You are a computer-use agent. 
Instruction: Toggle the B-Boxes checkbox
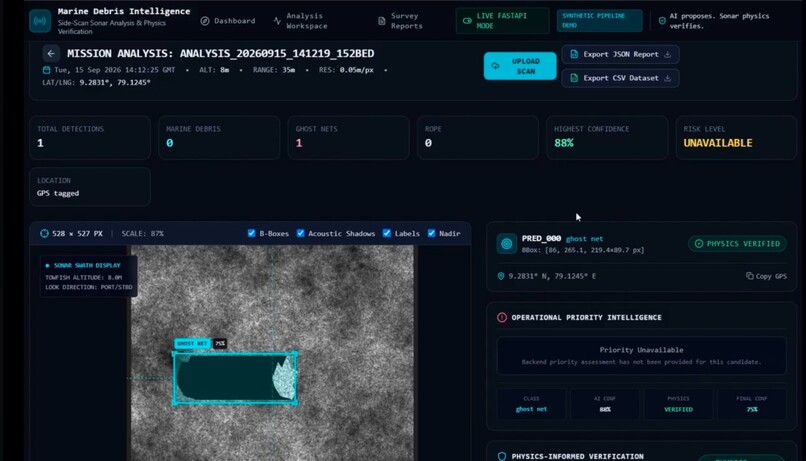(251, 233)
